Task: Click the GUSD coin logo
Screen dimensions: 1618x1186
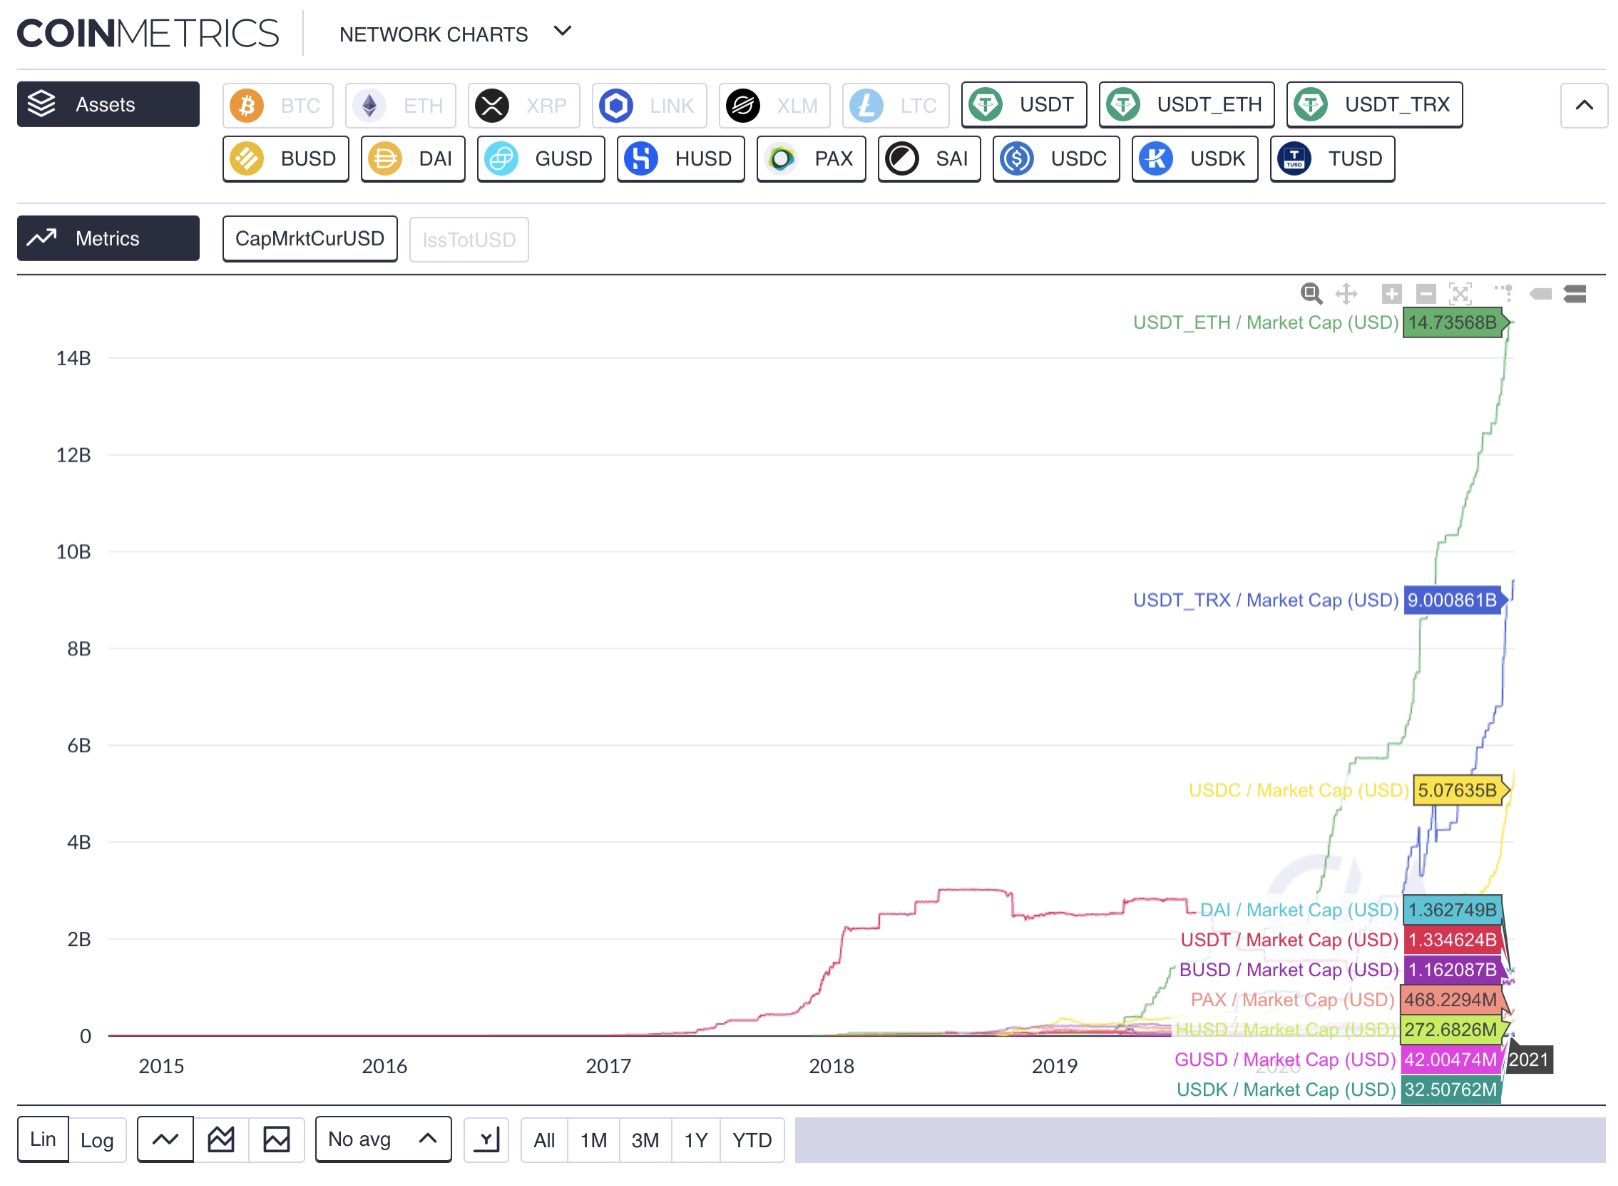Action: tap(501, 158)
